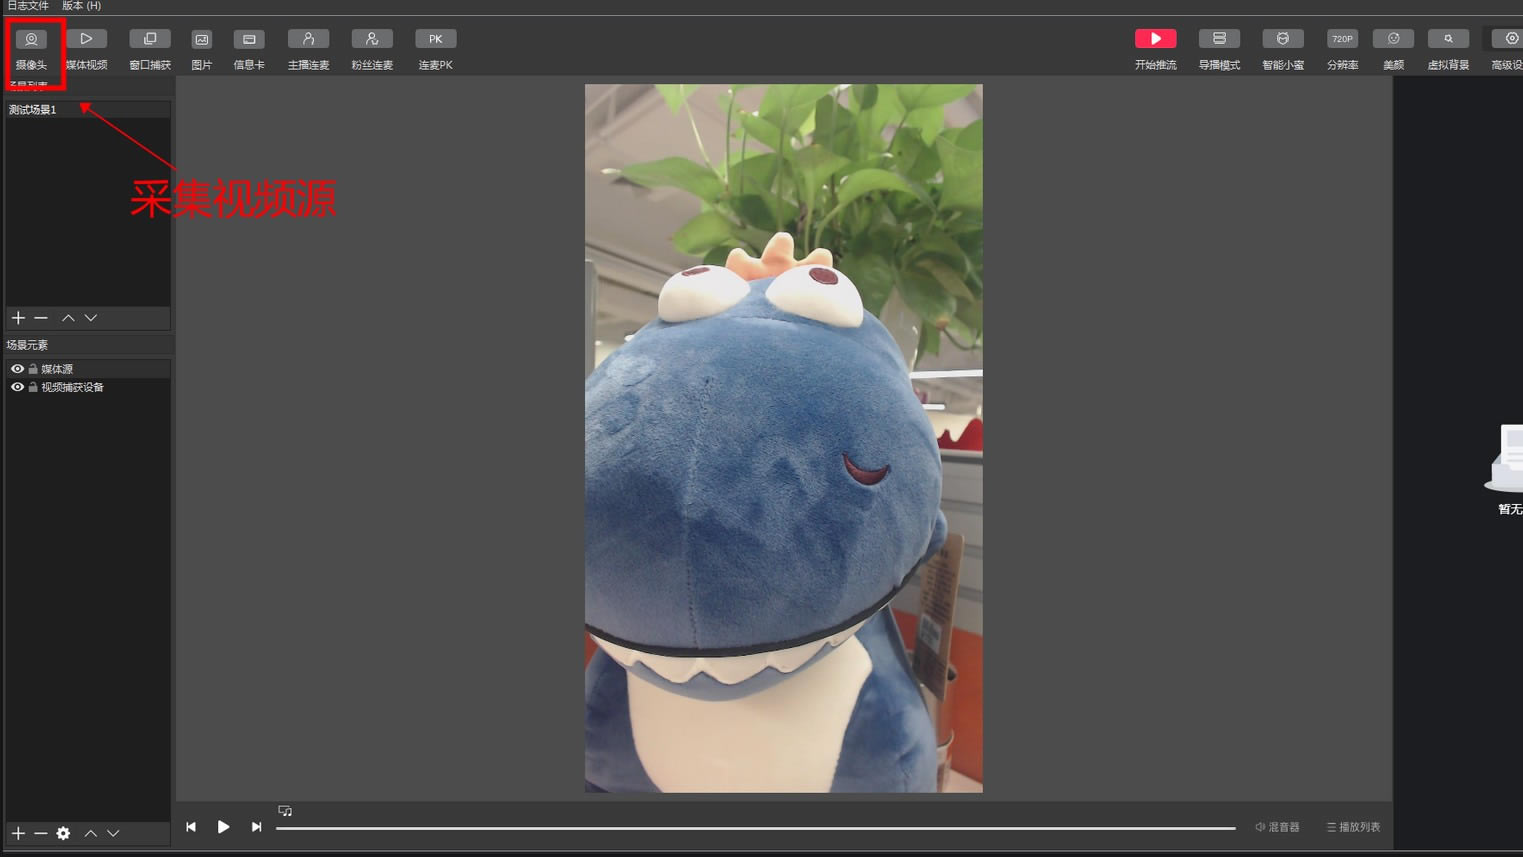Image resolution: width=1523 pixels, height=857 pixels.
Task: Open the 混音器 audio mixer
Action: [1277, 827]
